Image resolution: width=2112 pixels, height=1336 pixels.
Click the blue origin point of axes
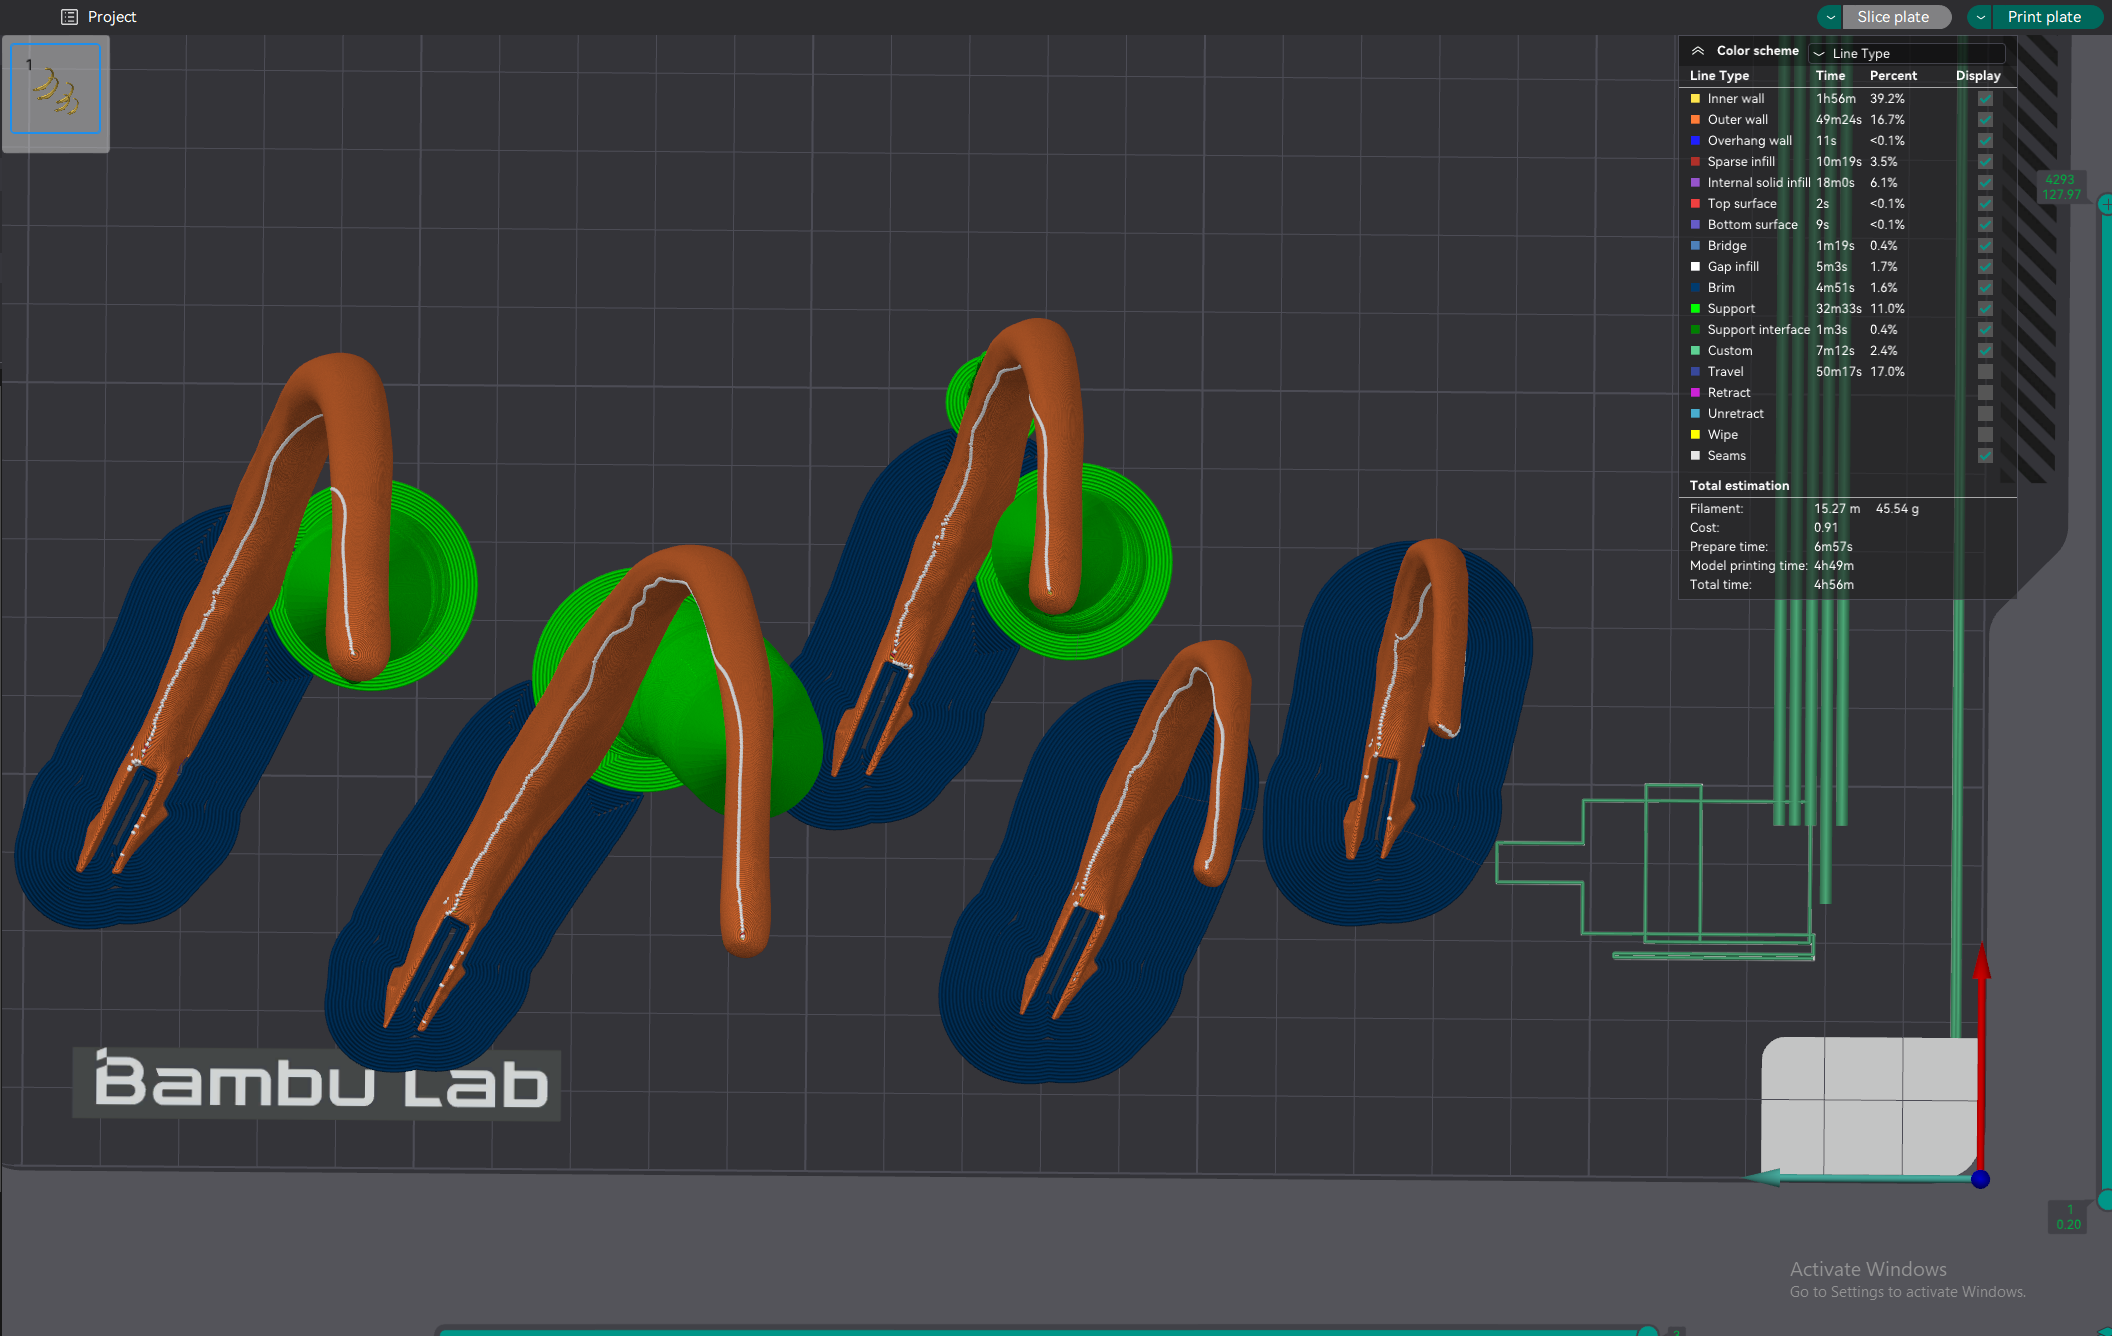[x=1980, y=1180]
